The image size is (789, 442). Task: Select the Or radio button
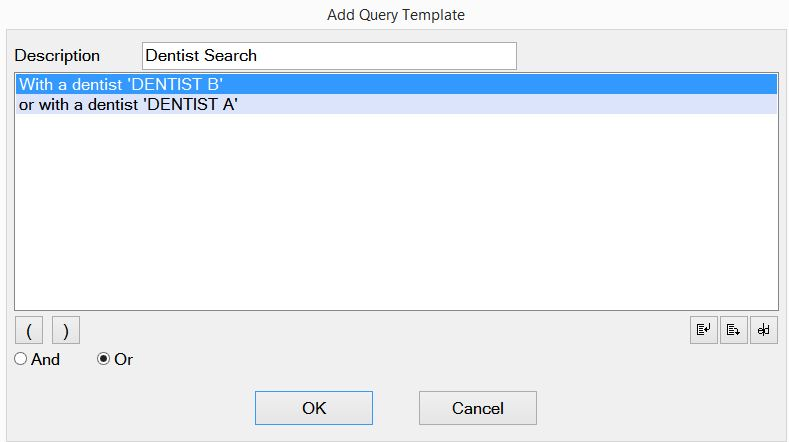(103, 359)
